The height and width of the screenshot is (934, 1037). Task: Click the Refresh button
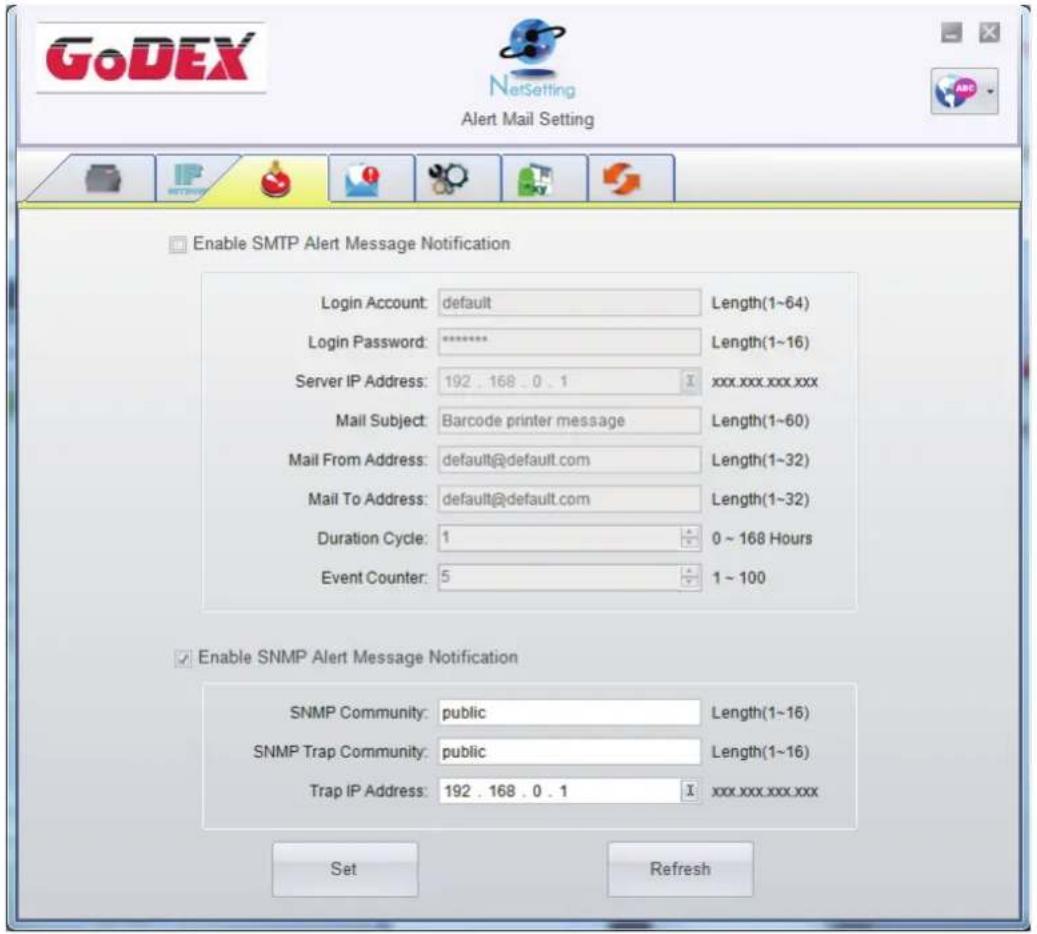(x=680, y=869)
